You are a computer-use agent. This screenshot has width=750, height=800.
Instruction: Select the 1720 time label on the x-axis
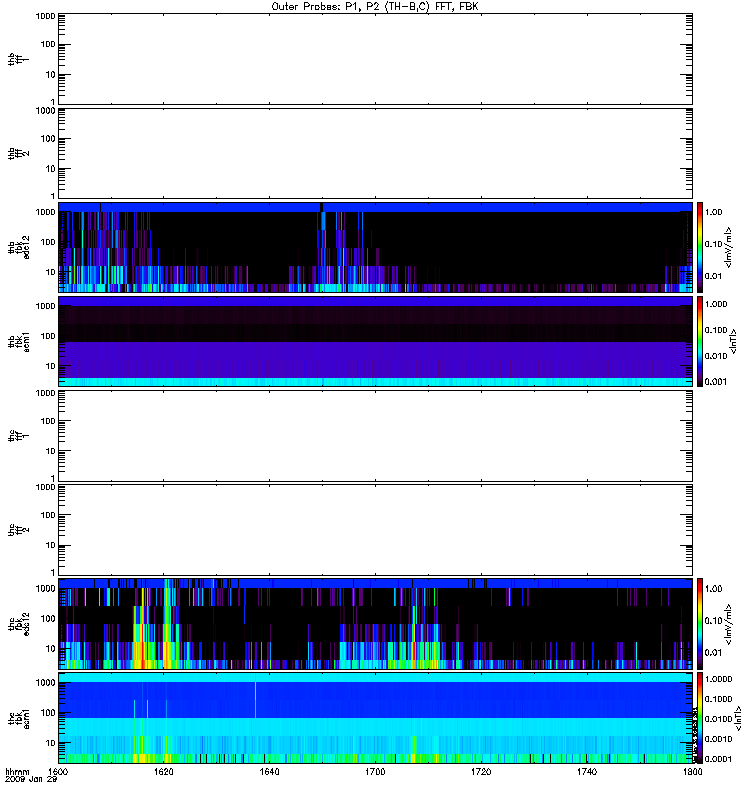tap(481, 772)
